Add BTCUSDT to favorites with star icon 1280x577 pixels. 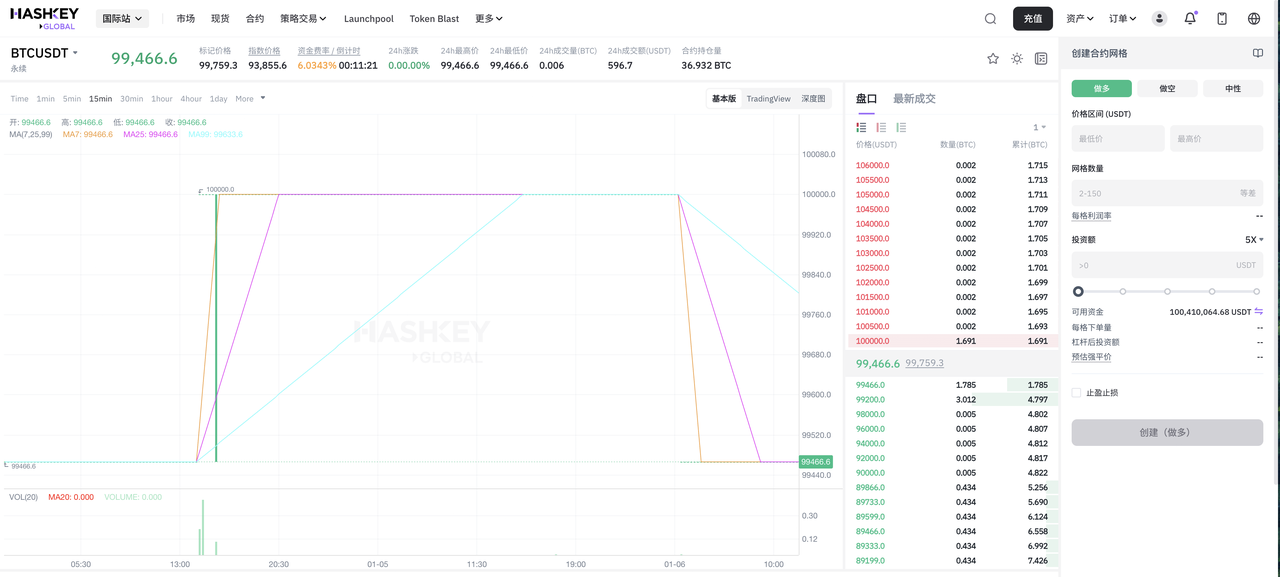click(x=993, y=59)
